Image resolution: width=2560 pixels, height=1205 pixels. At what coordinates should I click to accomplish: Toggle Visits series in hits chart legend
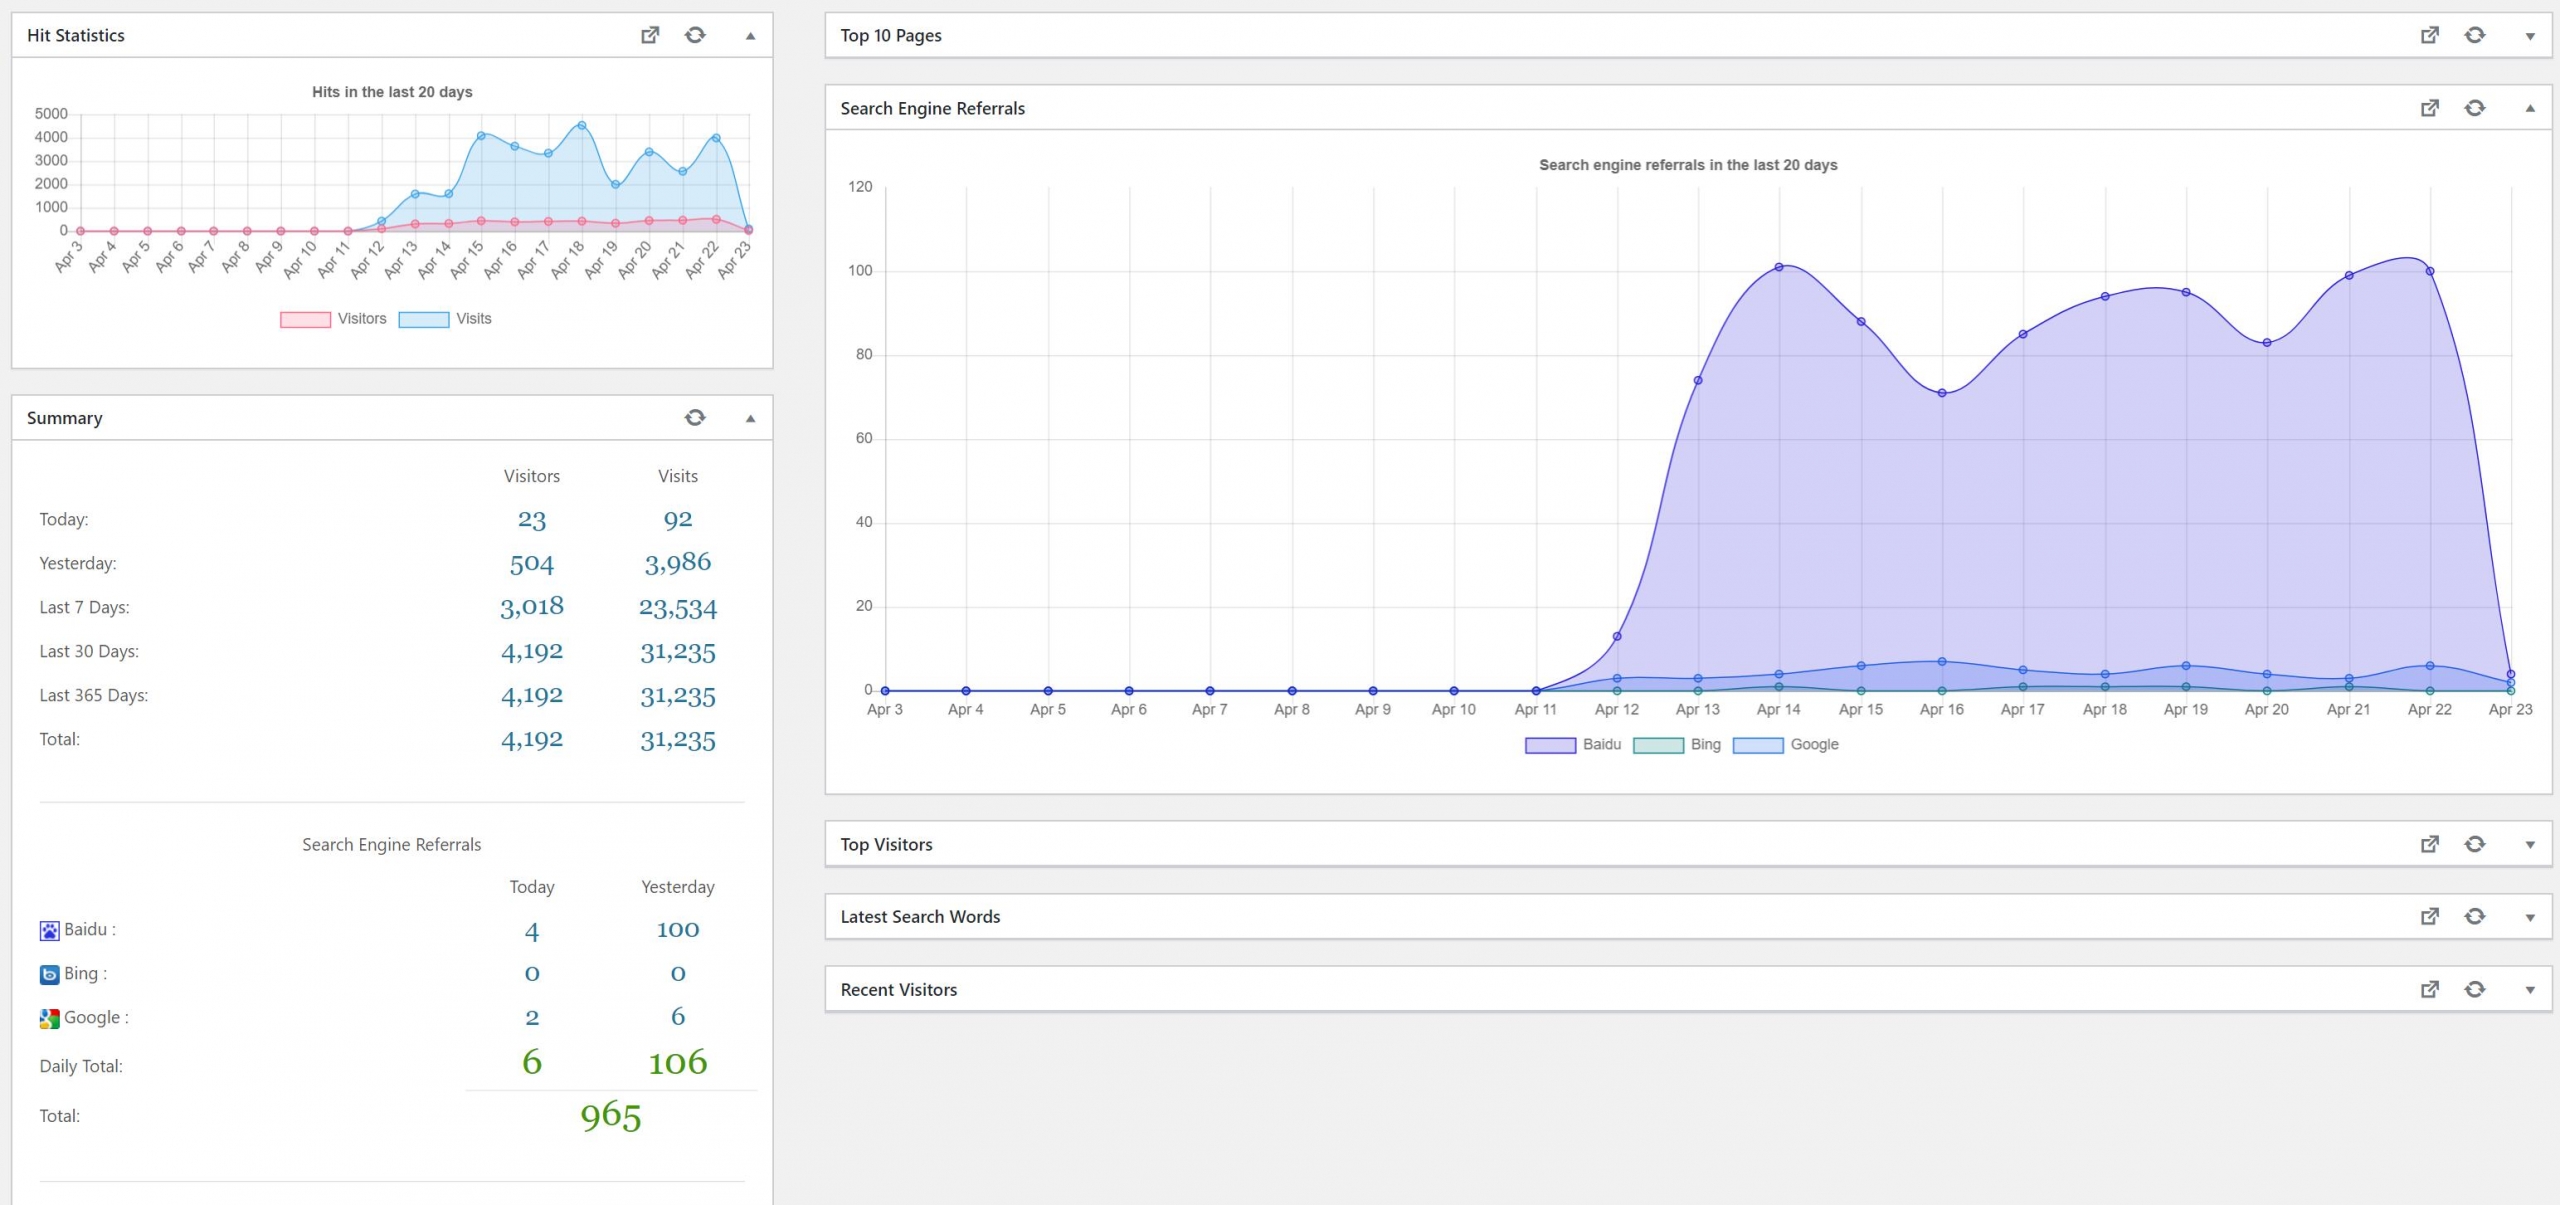[x=445, y=319]
